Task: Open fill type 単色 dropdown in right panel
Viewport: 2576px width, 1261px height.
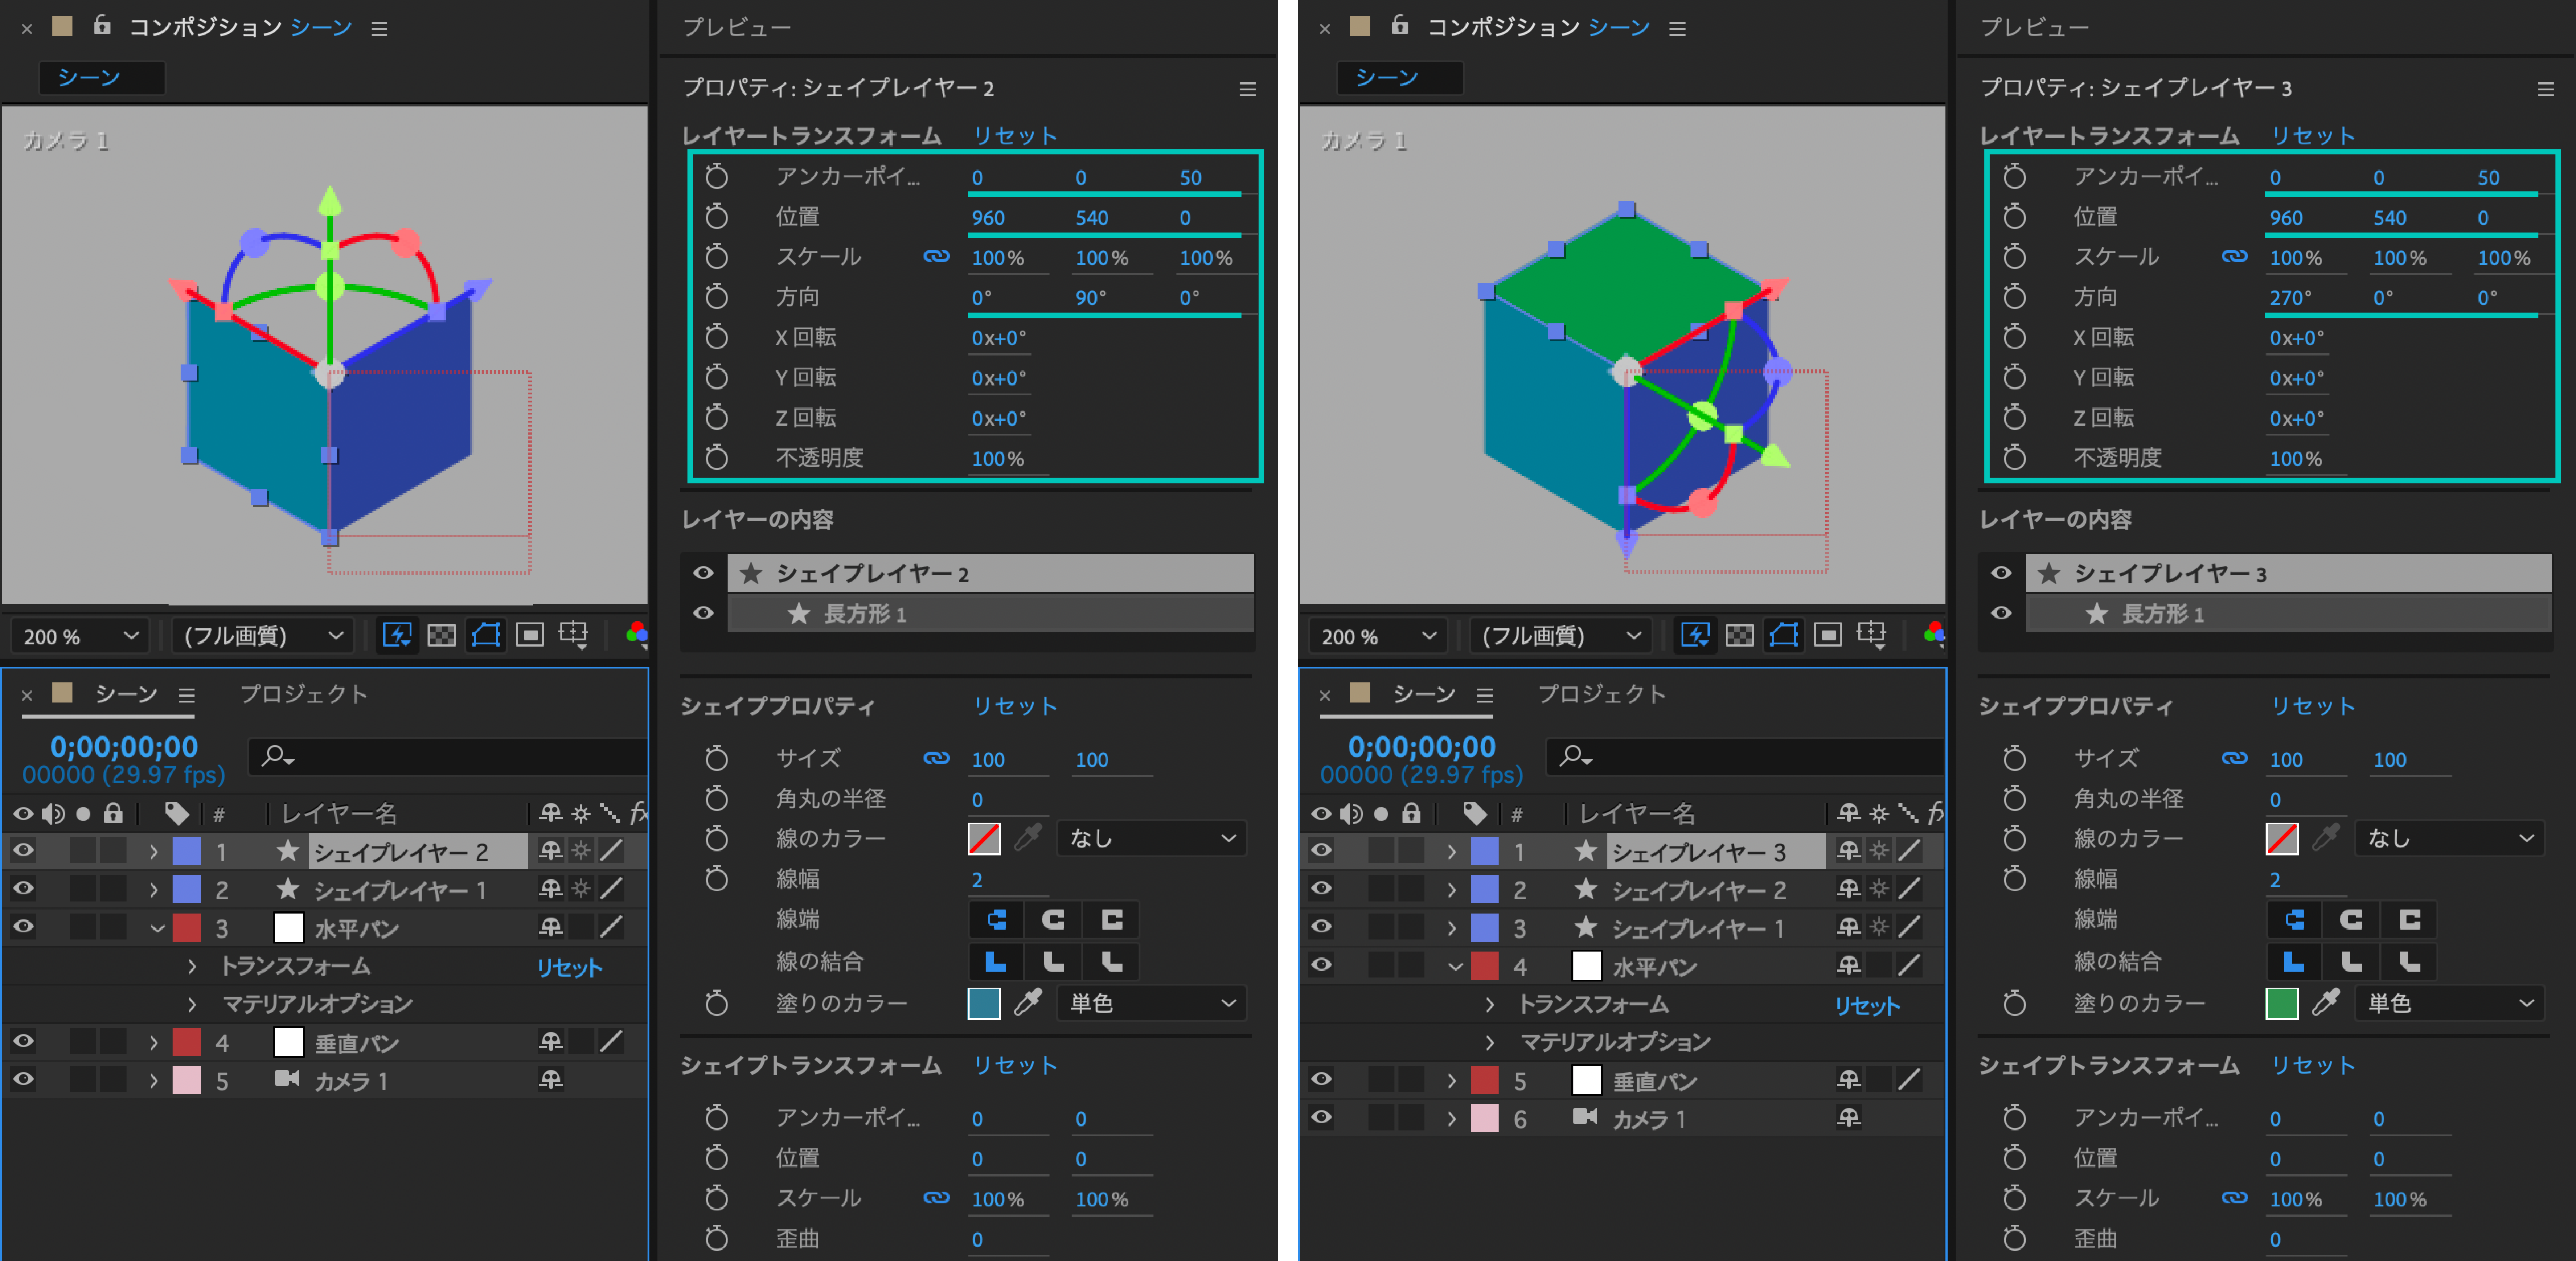Action: click(2450, 1002)
